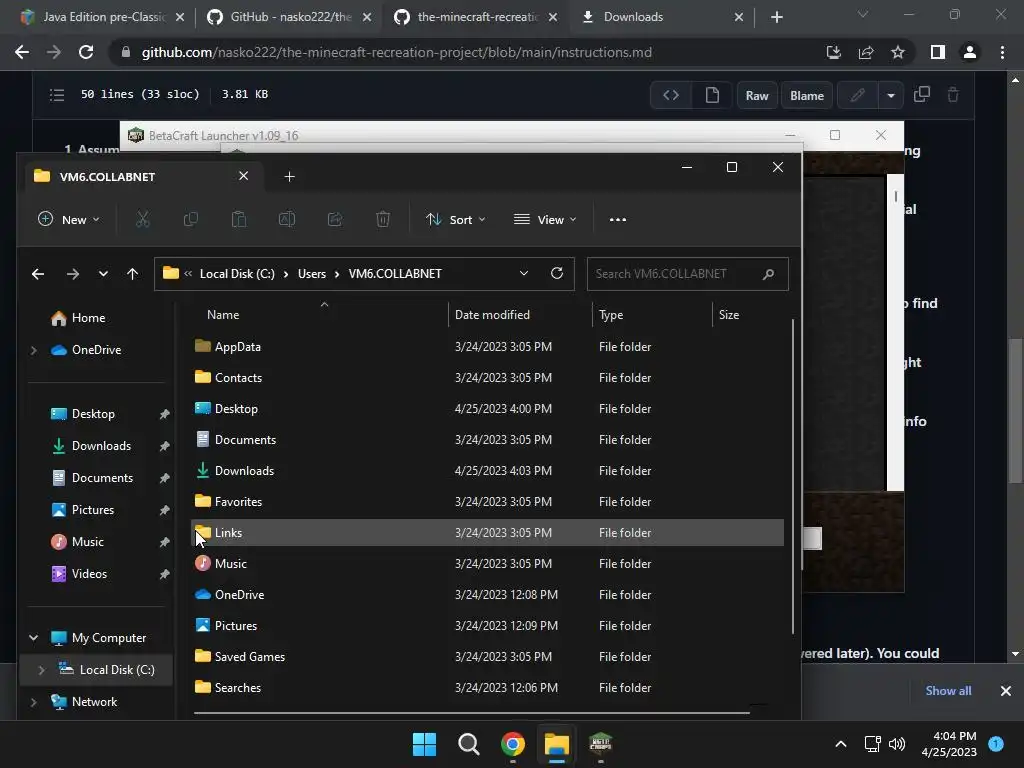Viewport: 1024px width, 768px height.
Task: Click Local Disk (C:) breadcrumb segment
Action: point(237,274)
